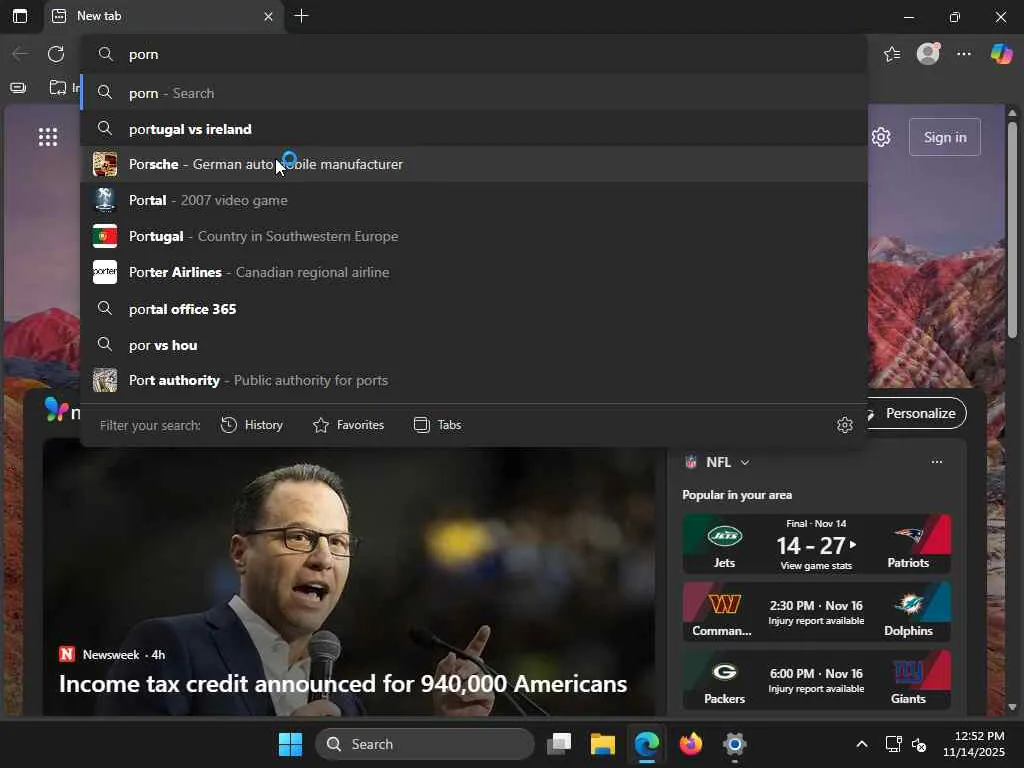1024x768 pixels.
Task: Click the Newsweek source label
Action: (x=111, y=654)
